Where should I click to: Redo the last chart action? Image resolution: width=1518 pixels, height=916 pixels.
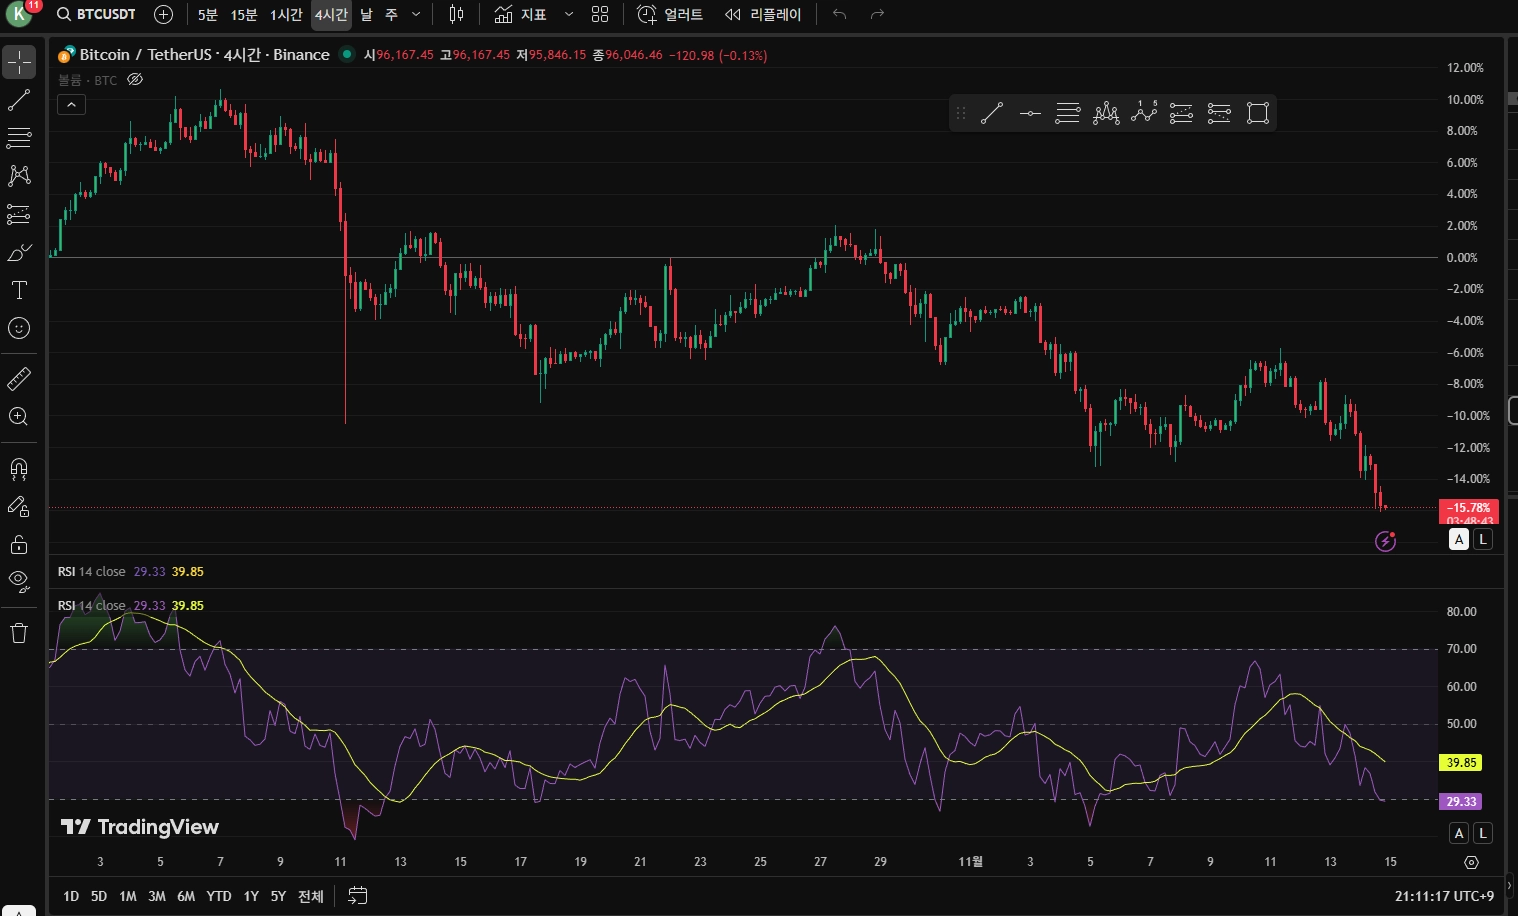tap(877, 15)
